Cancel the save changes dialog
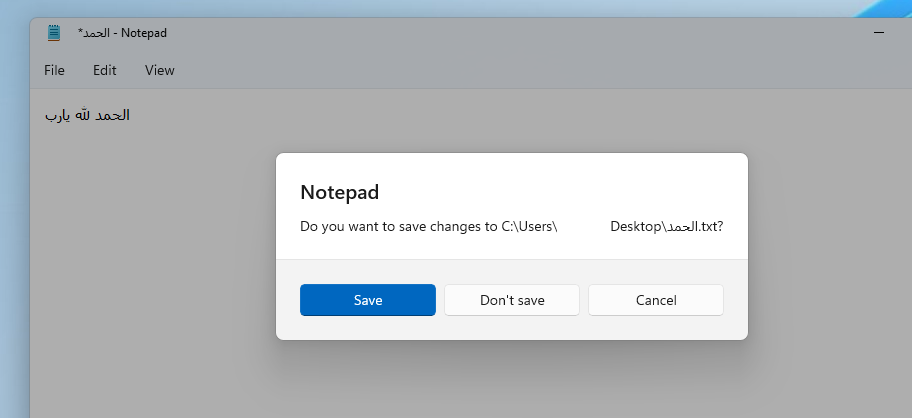 (x=656, y=300)
